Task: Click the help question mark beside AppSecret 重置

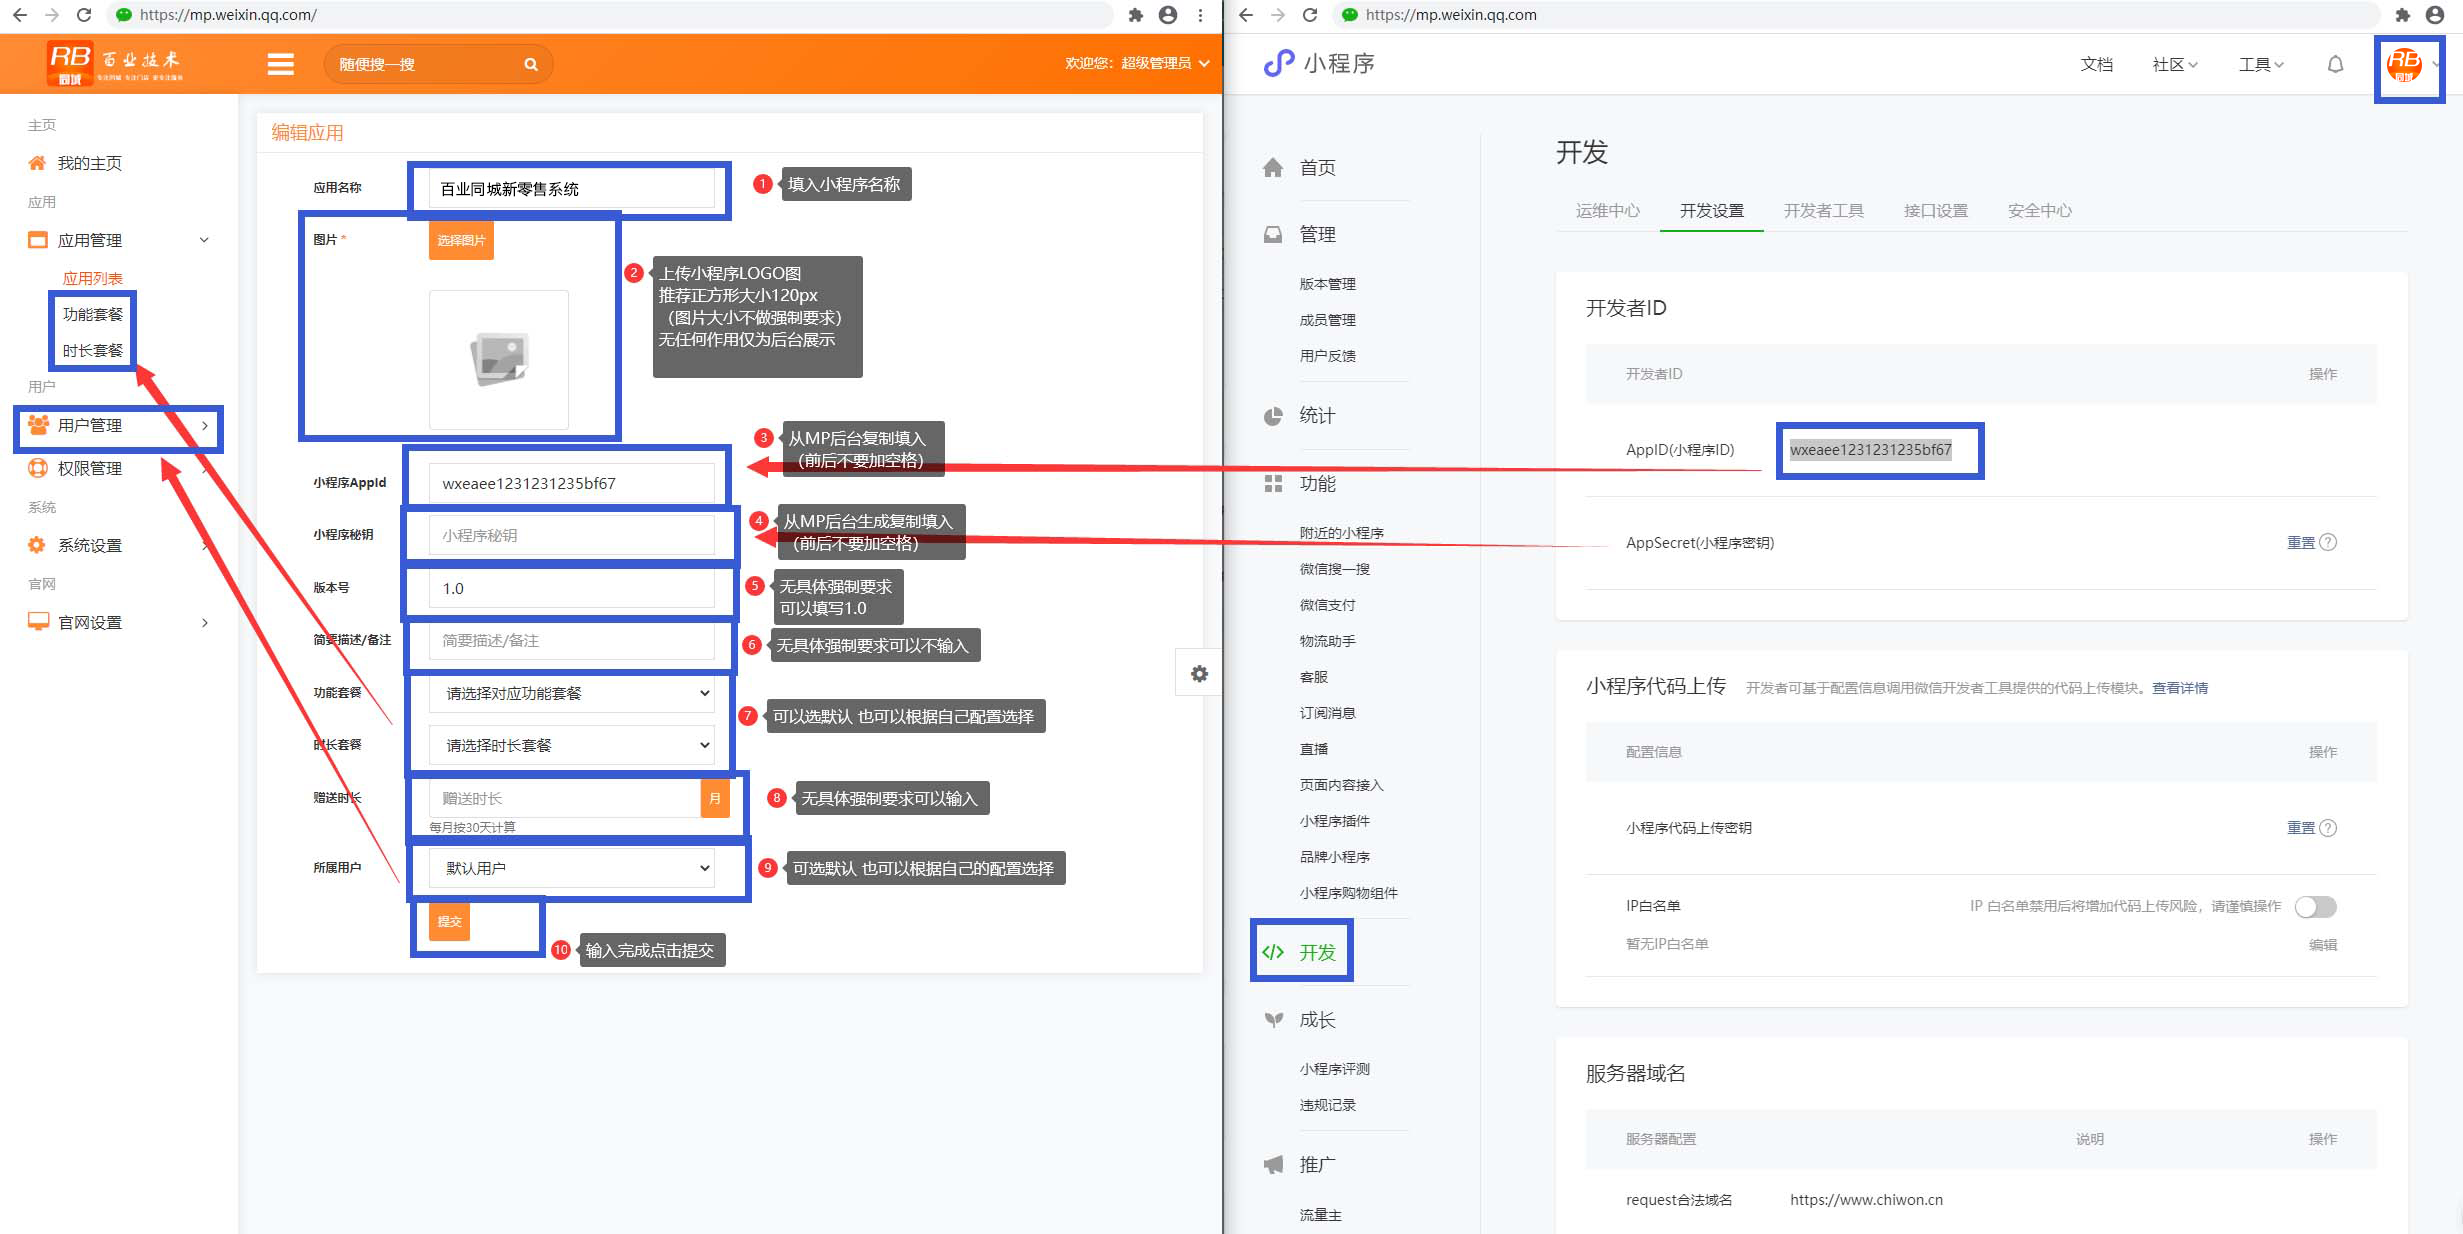Action: click(x=2328, y=542)
